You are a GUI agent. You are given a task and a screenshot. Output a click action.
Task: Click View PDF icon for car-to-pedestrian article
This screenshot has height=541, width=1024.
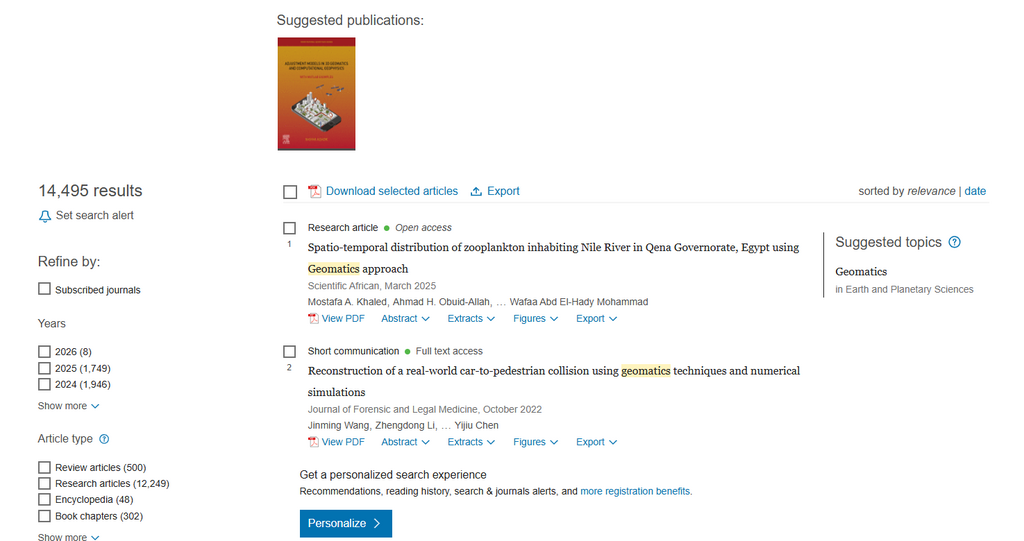coord(313,442)
